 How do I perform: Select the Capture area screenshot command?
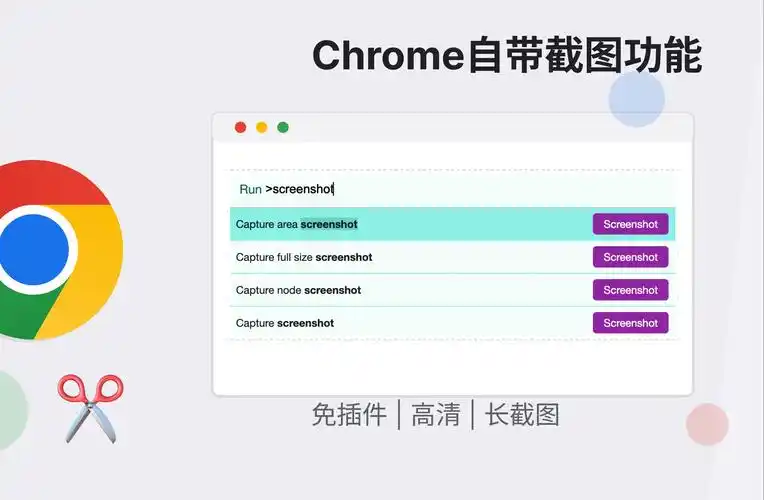coord(297,224)
